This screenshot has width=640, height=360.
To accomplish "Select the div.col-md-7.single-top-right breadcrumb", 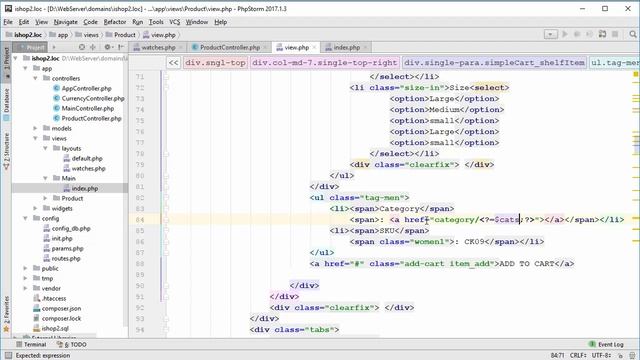I will [325, 63].
